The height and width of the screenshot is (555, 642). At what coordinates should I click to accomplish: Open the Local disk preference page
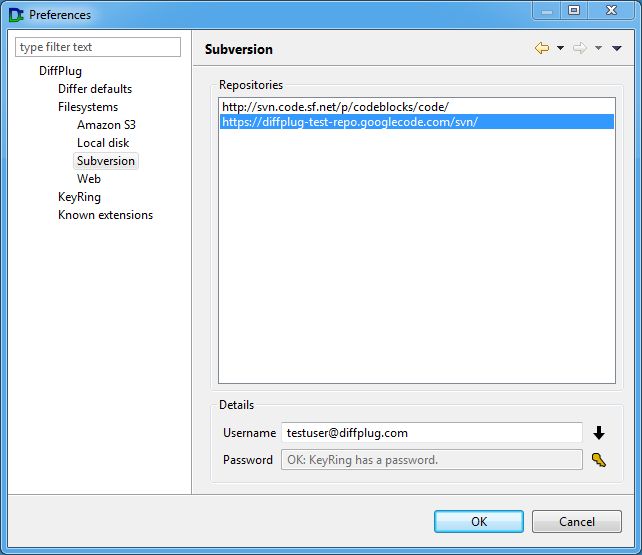[x=103, y=143]
